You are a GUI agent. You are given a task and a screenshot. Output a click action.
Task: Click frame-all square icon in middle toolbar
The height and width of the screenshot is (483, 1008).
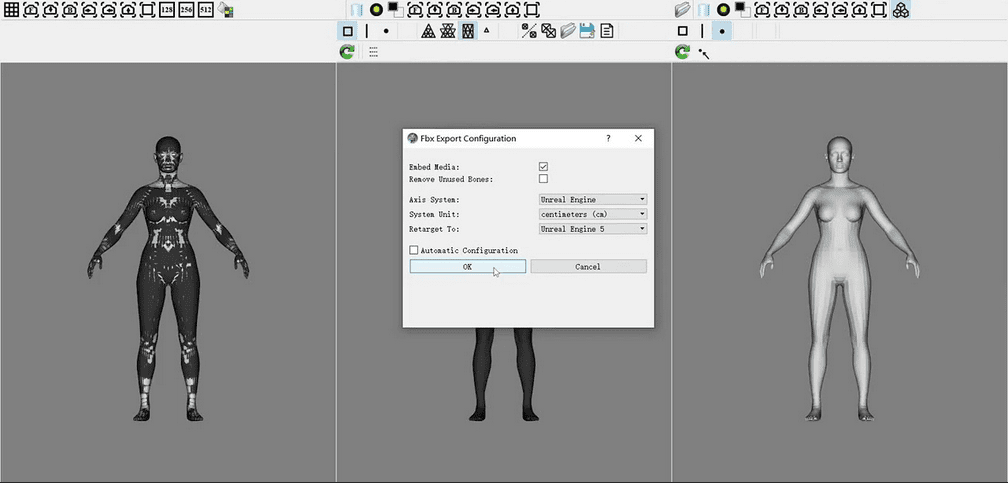(532, 10)
